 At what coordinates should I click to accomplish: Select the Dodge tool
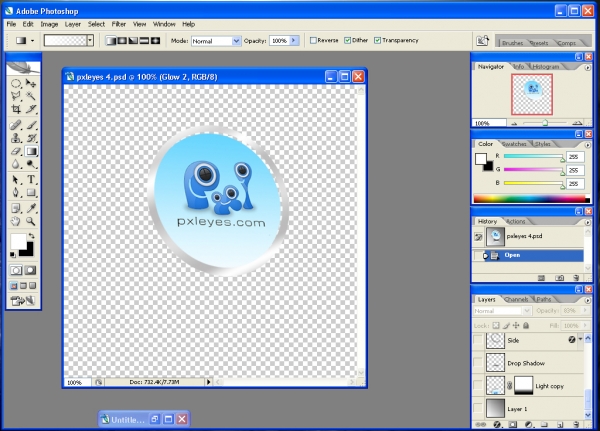[x=31, y=164]
